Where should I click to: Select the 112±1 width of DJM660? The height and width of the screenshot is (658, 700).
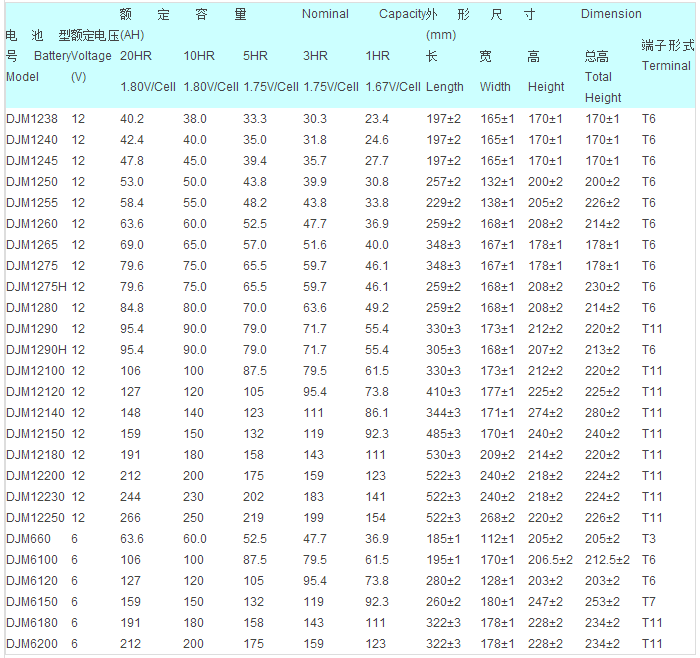[497, 538]
